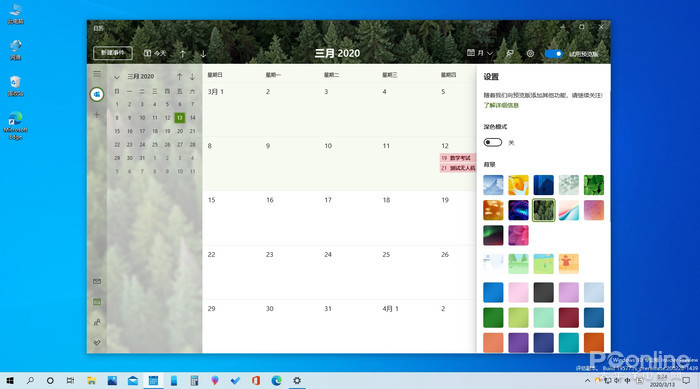Open Photos app from the taskbar

click(112, 381)
